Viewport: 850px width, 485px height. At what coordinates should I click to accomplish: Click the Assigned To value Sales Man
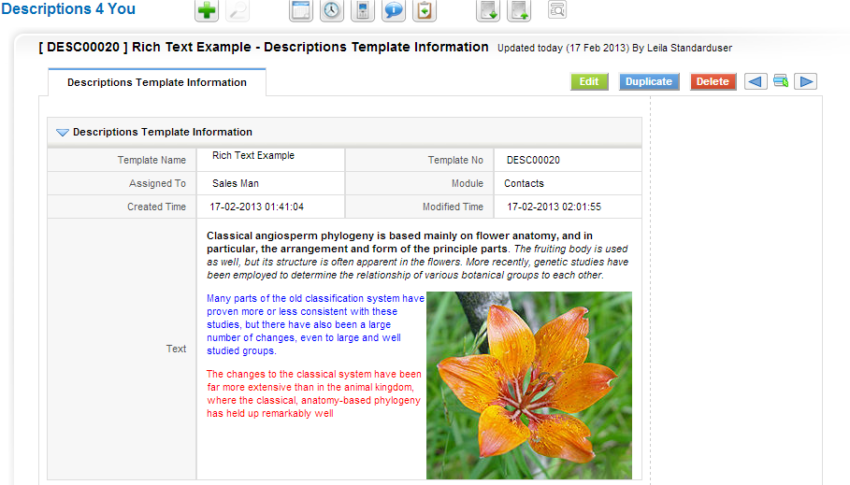tap(235, 184)
